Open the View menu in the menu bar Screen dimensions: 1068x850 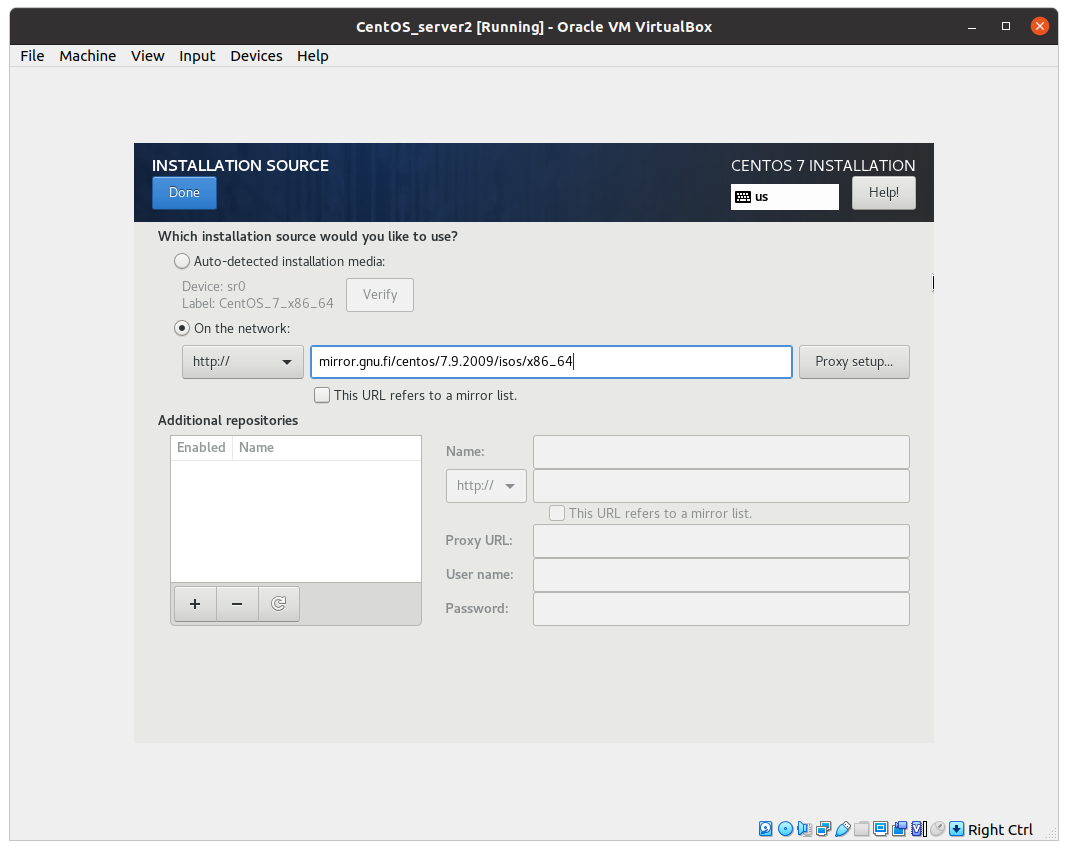147,56
